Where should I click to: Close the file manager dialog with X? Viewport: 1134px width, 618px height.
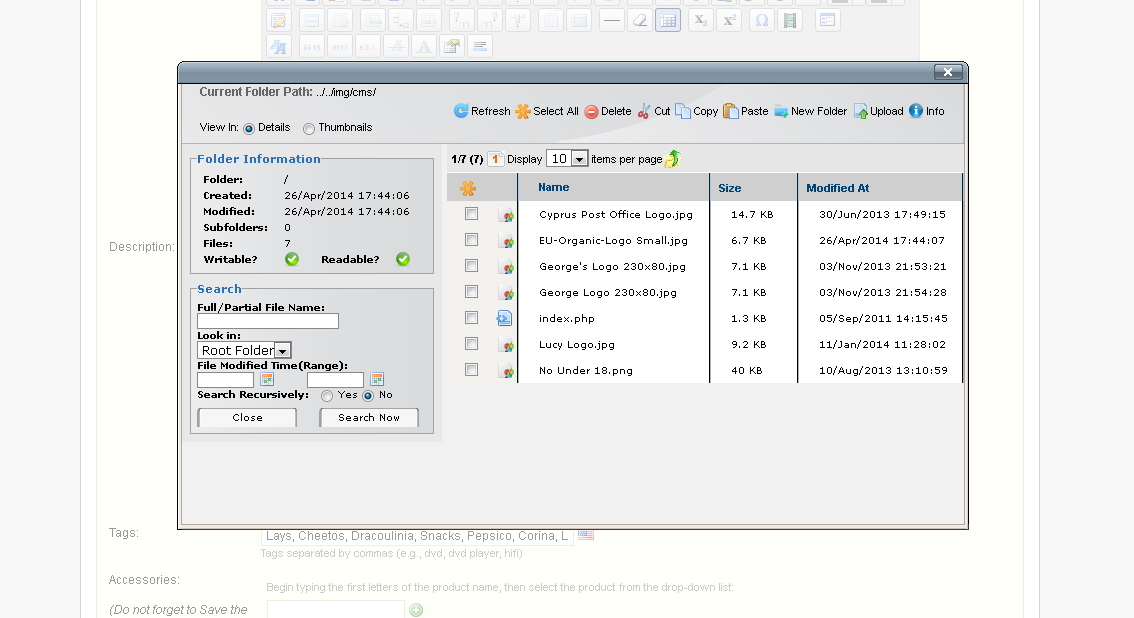[x=947, y=72]
